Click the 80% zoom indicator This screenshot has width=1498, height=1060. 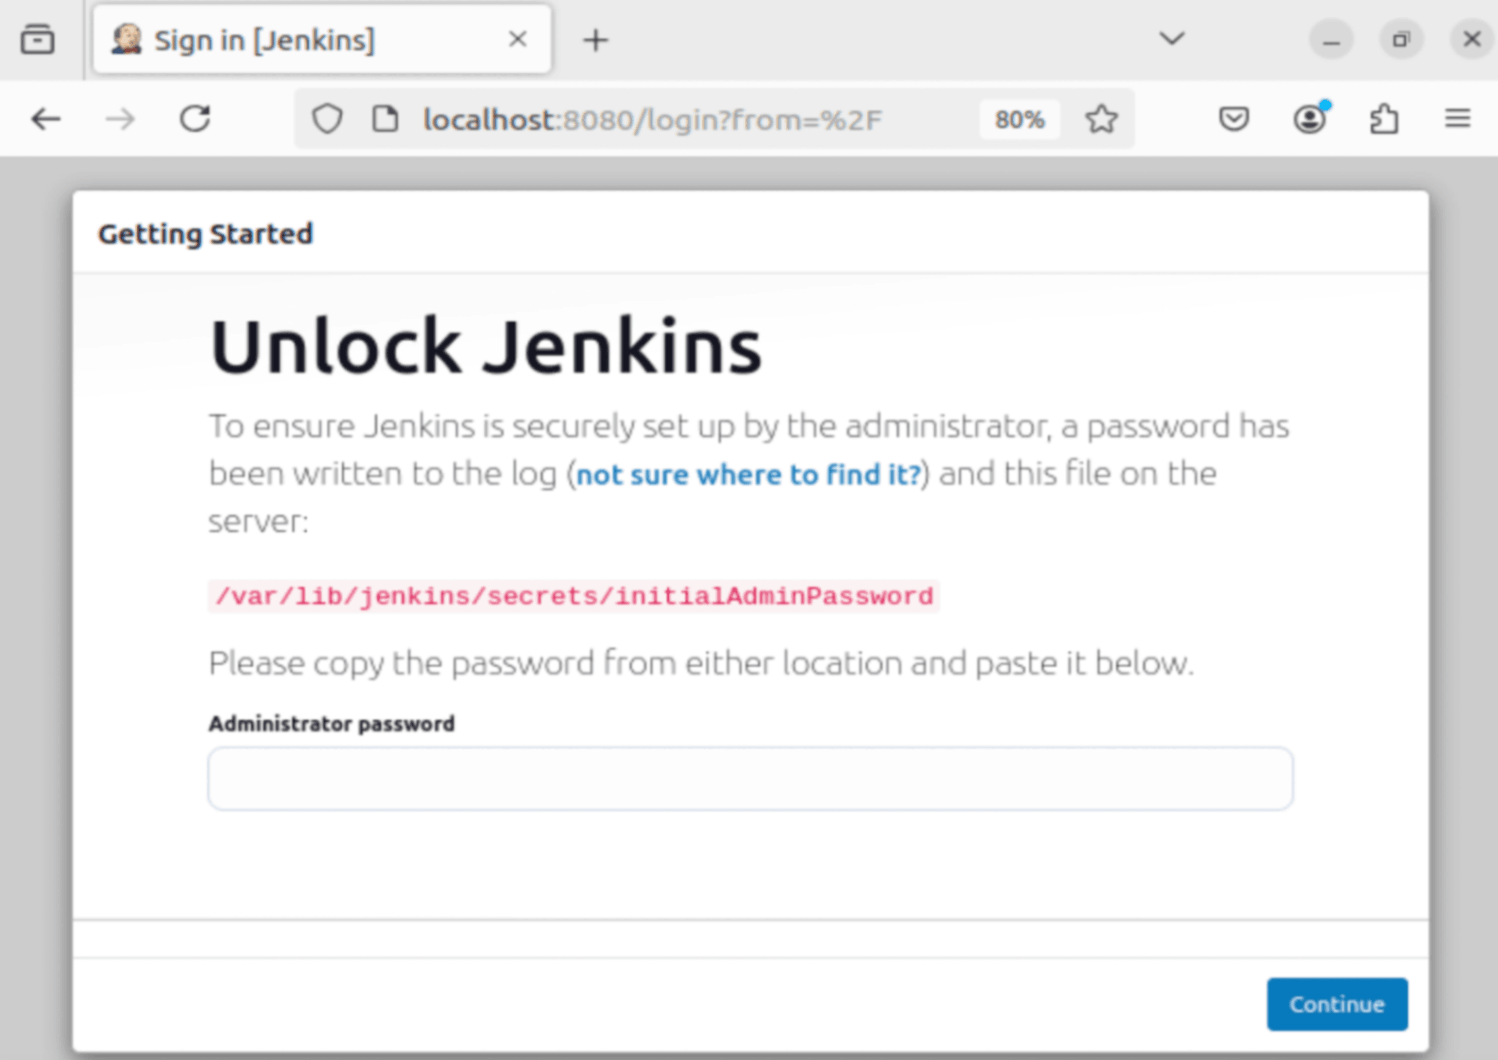1019,119
